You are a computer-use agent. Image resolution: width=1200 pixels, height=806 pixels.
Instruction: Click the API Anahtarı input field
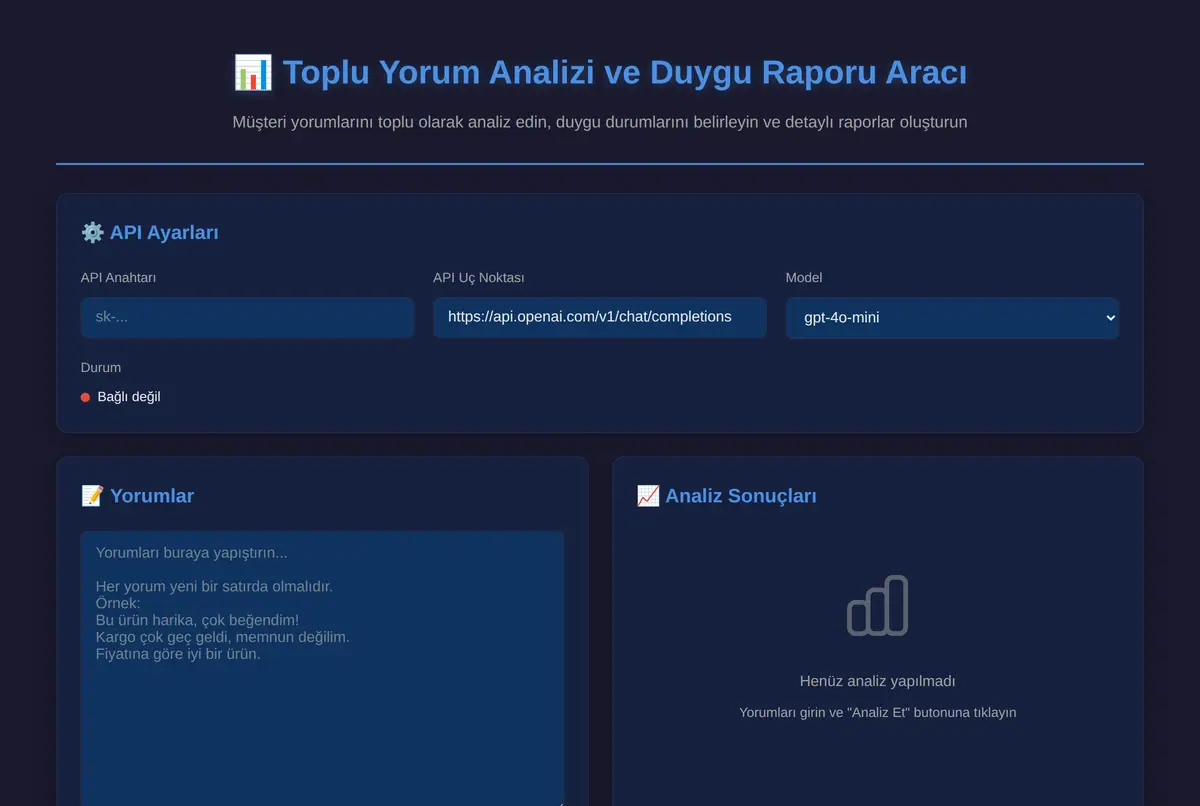click(x=247, y=317)
